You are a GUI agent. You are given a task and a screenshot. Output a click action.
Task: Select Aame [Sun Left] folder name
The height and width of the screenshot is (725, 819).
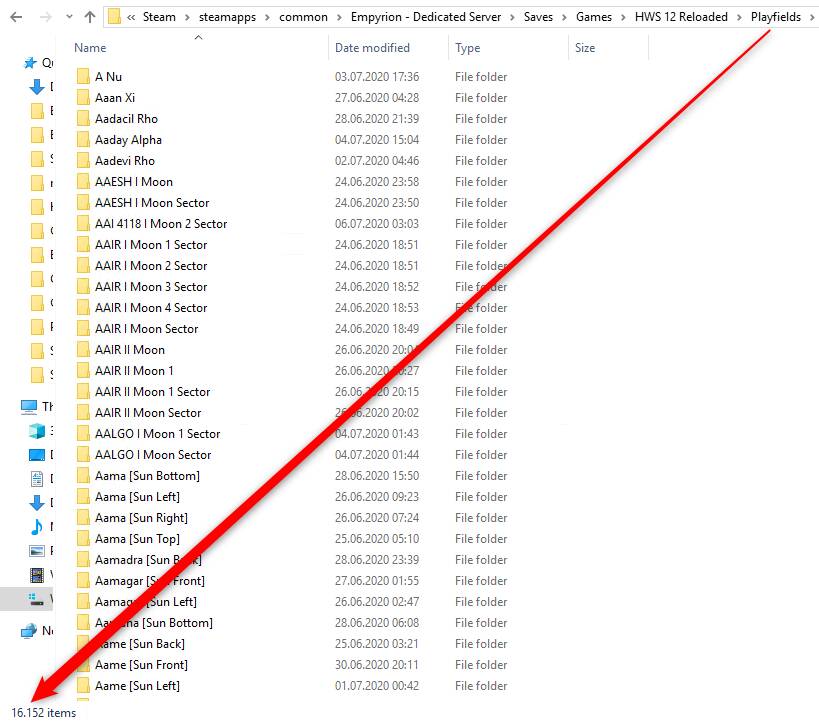[137, 685]
